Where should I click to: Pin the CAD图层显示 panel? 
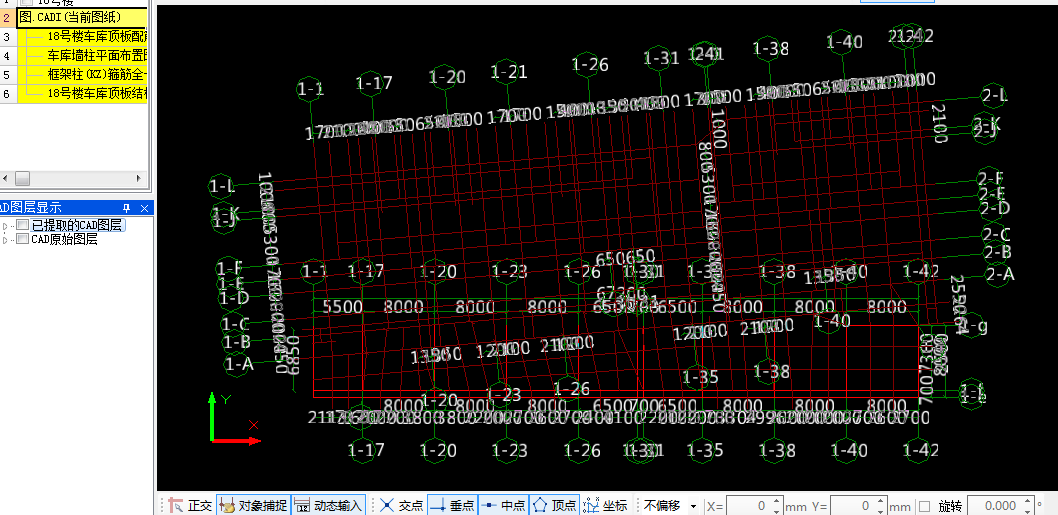pyautogui.click(x=126, y=208)
